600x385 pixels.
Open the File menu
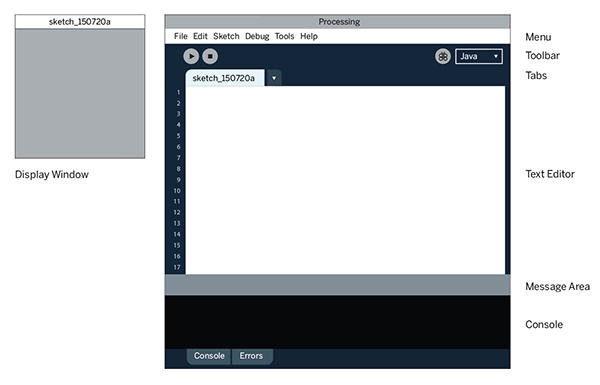[181, 36]
